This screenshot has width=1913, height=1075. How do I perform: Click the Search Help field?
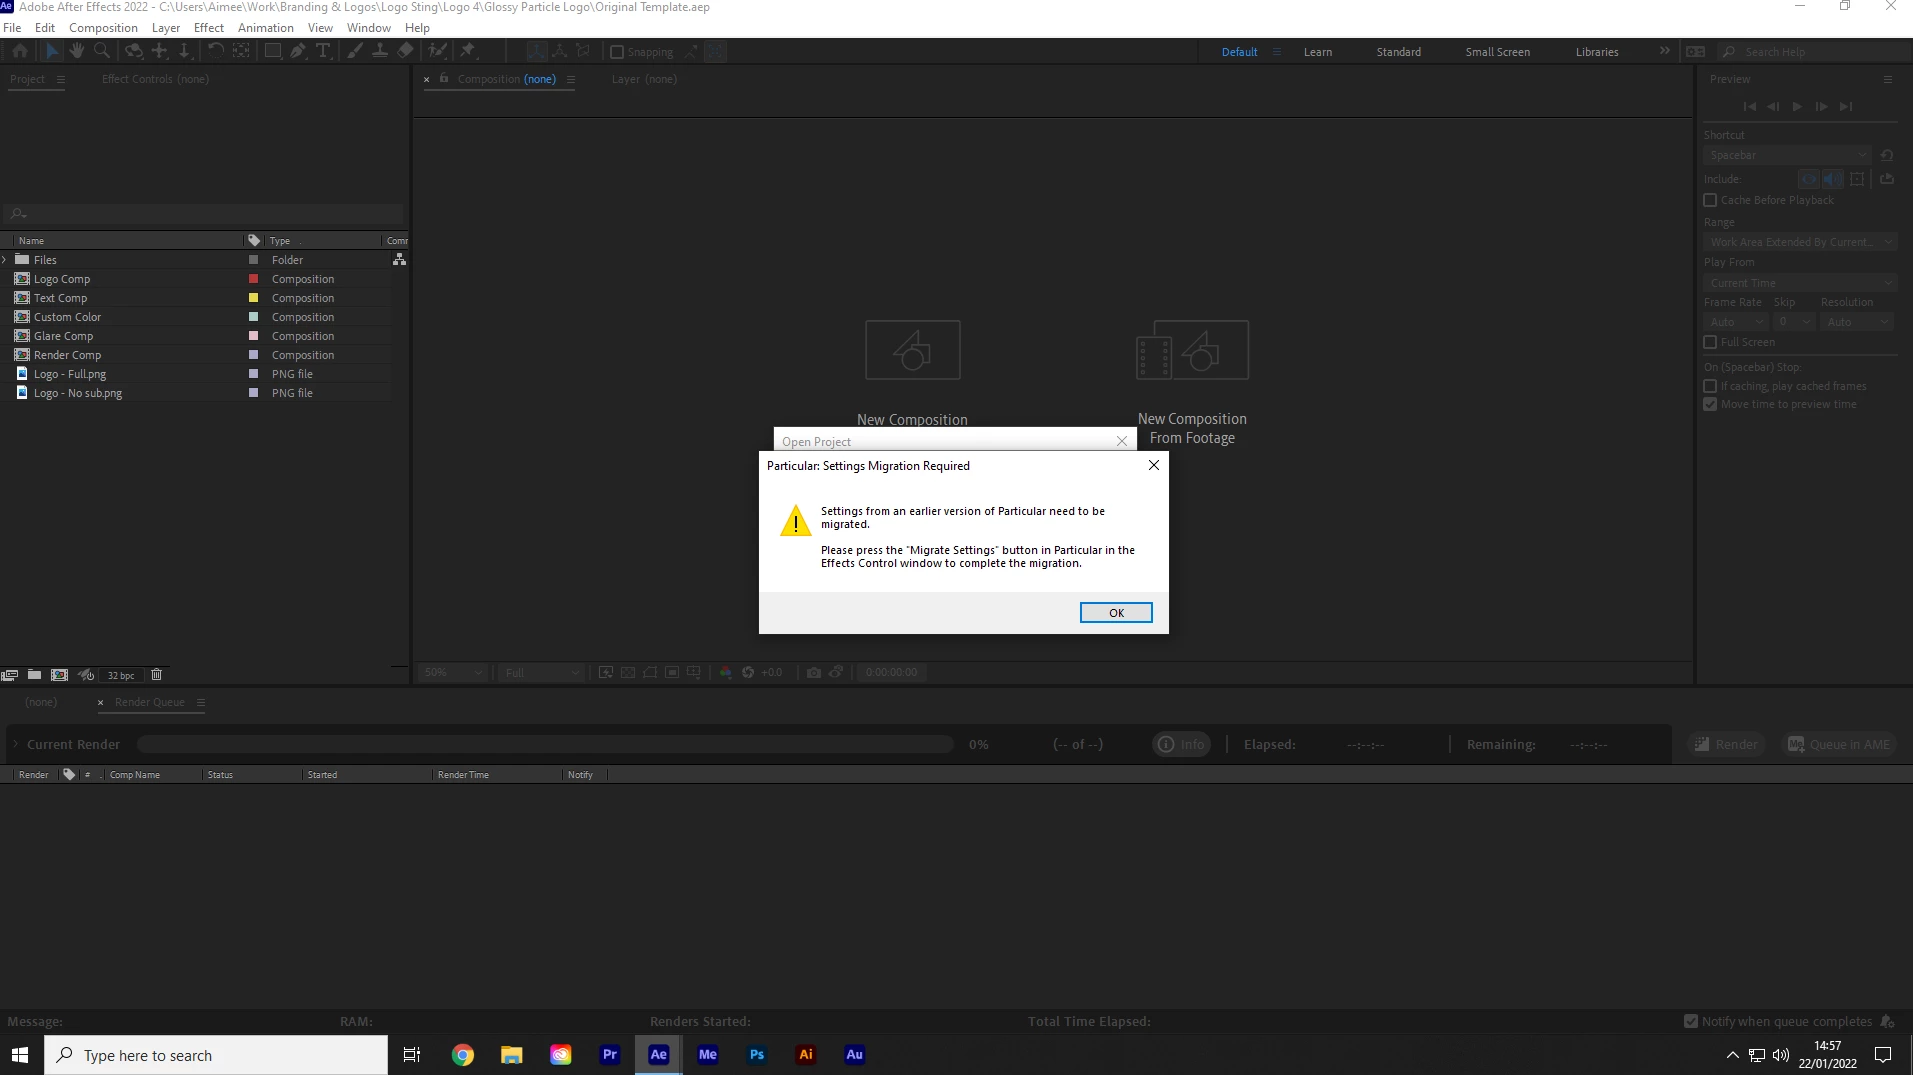pos(1815,52)
